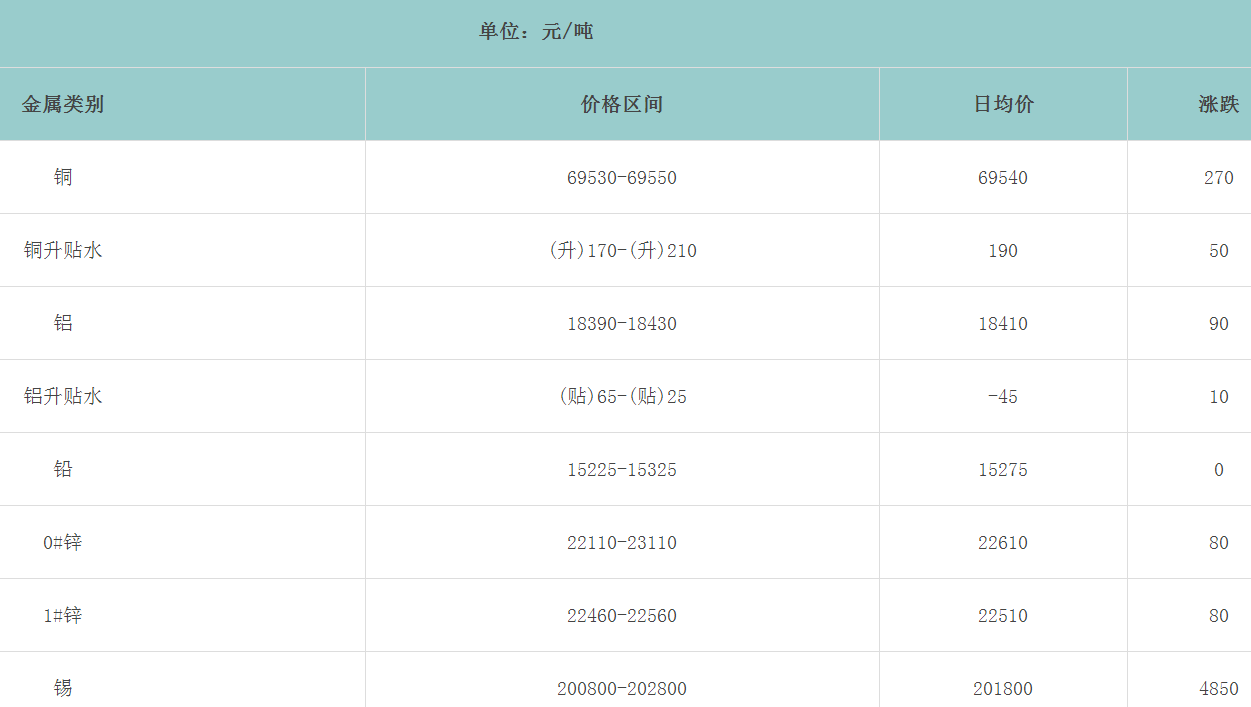The width and height of the screenshot is (1251, 707).
Task: Select the 1#锌 daily average 22510
Action: pos(1003,616)
